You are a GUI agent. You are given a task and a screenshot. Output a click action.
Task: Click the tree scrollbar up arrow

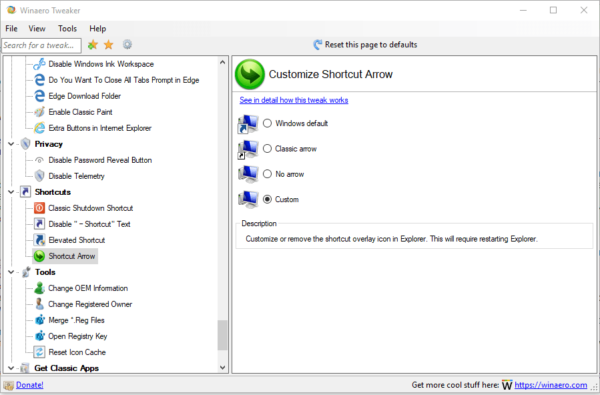(223, 62)
